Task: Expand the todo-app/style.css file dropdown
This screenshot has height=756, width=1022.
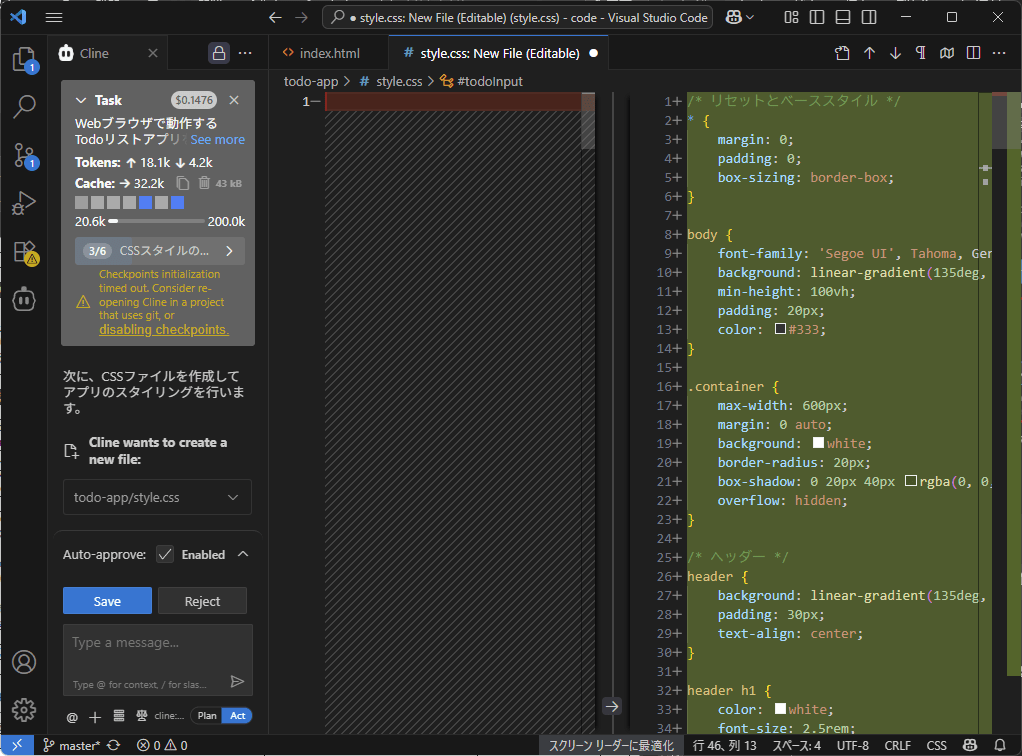Action: click(233, 497)
